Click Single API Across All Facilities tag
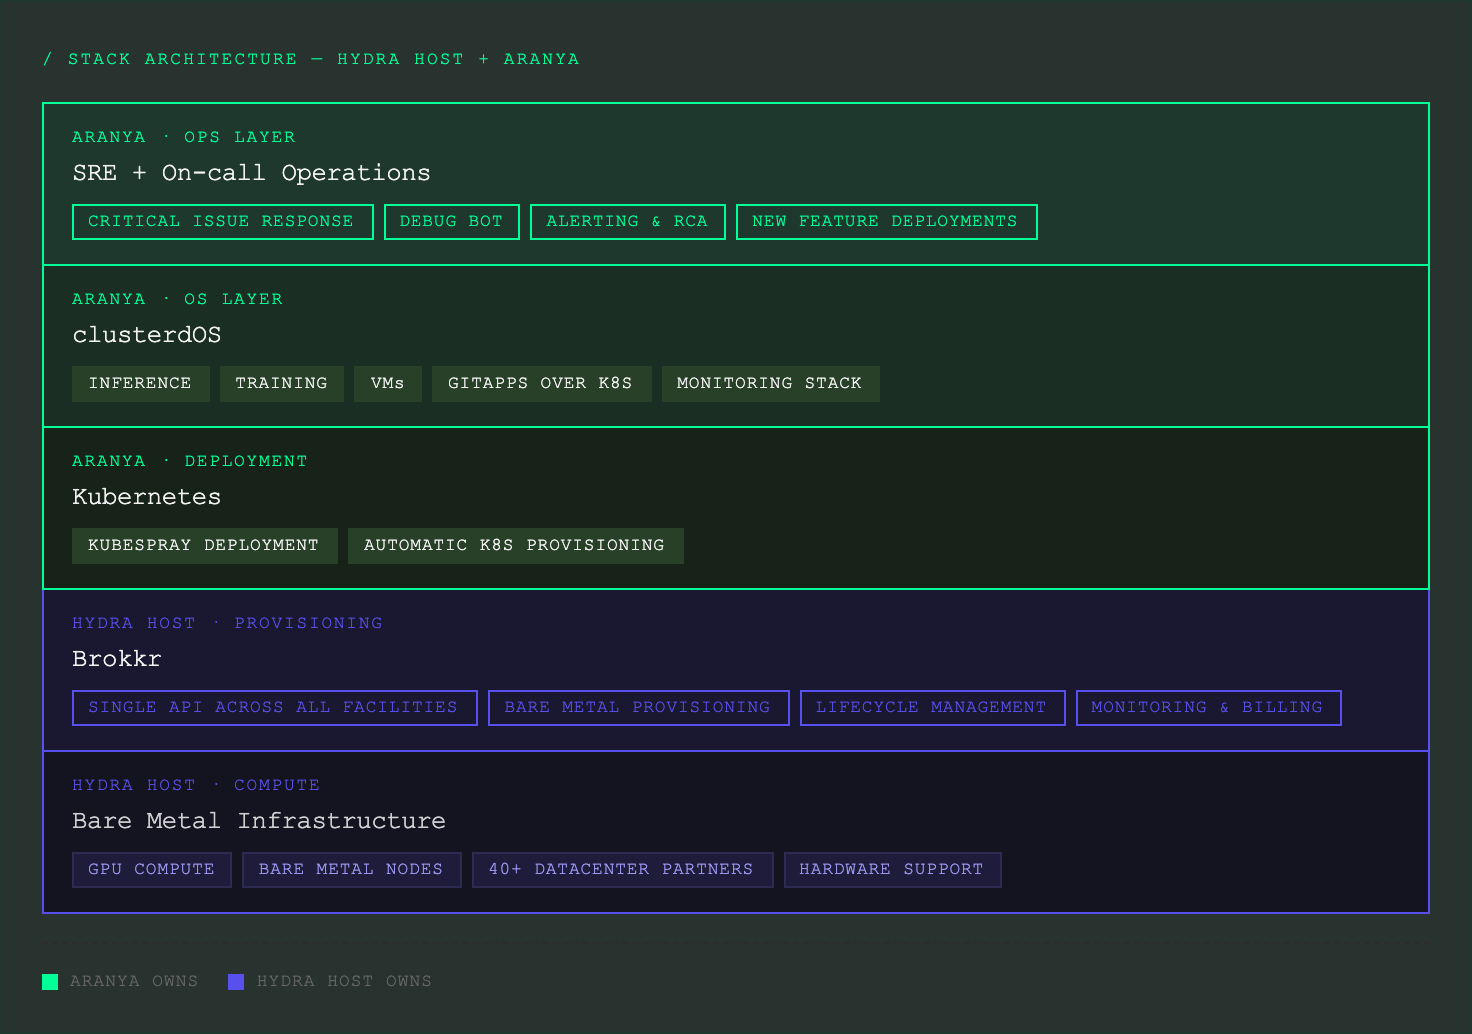Image resolution: width=1472 pixels, height=1034 pixels. click(x=275, y=708)
